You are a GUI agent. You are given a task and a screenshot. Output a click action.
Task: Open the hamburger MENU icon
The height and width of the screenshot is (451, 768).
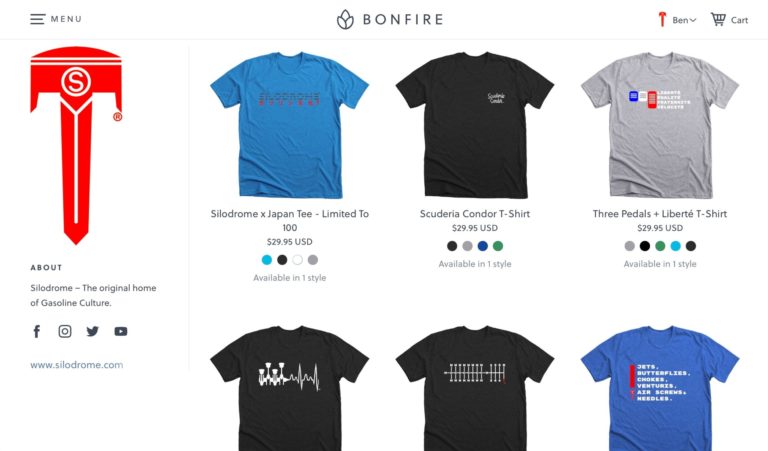coord(38,19)
